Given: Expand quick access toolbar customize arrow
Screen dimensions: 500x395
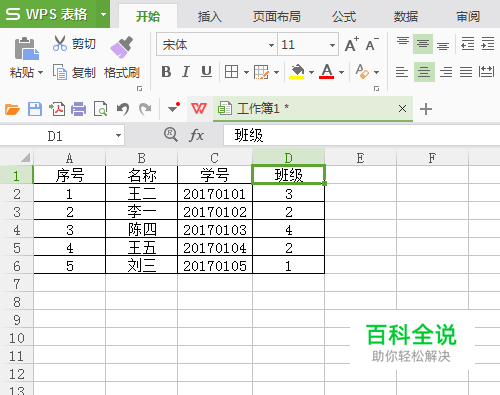Looking at the screenshot, I should (174, 108).
